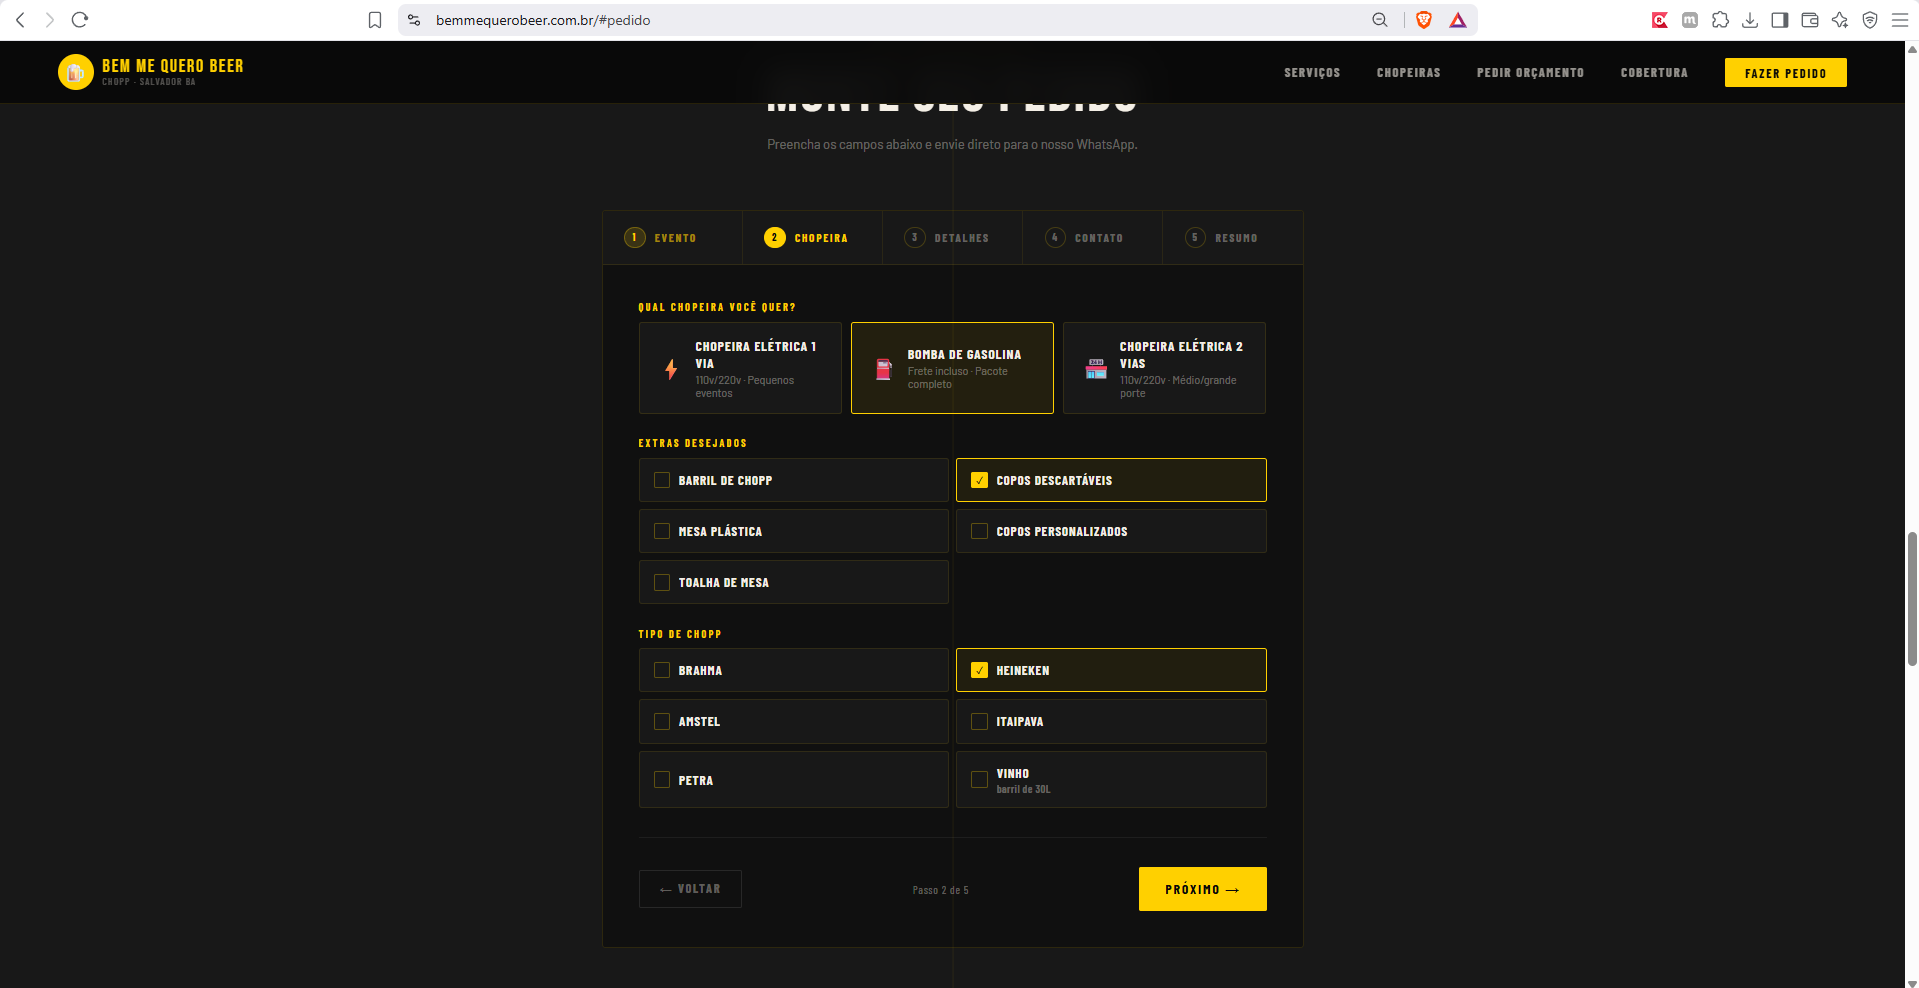This screenshot has width=1919, height=988.
Task: Click the Próximo next-step button
Action: tap(1202, 889)
